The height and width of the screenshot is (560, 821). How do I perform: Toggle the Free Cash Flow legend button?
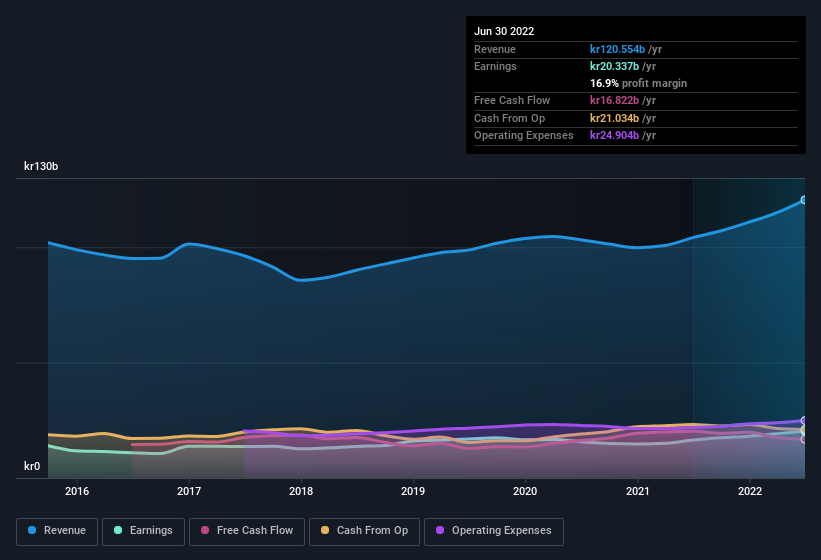pyautogui.click(x=247, y=531)
